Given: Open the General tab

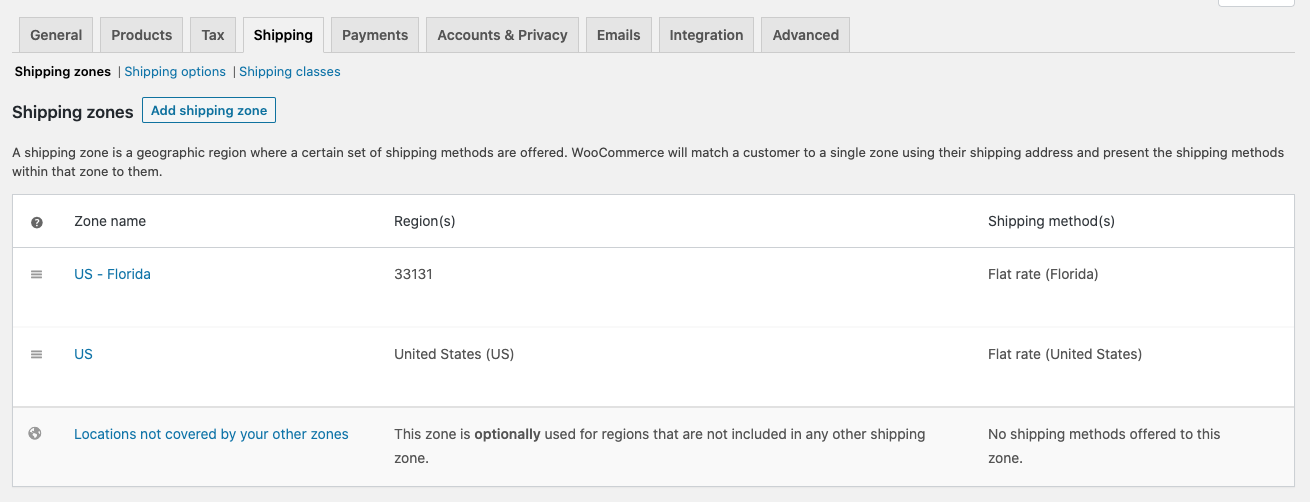Looking at the screenshot, I should point(56,35).
